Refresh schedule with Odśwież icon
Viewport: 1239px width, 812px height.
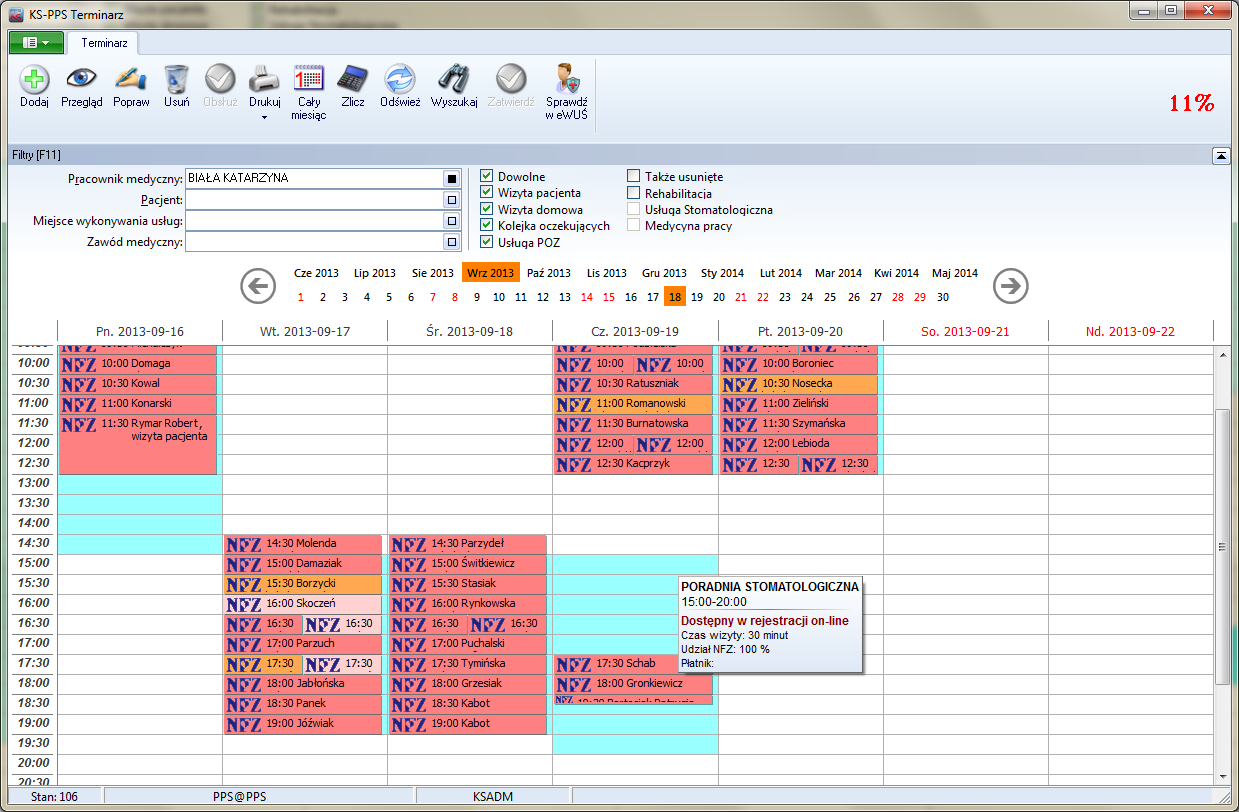coord(400,79)
